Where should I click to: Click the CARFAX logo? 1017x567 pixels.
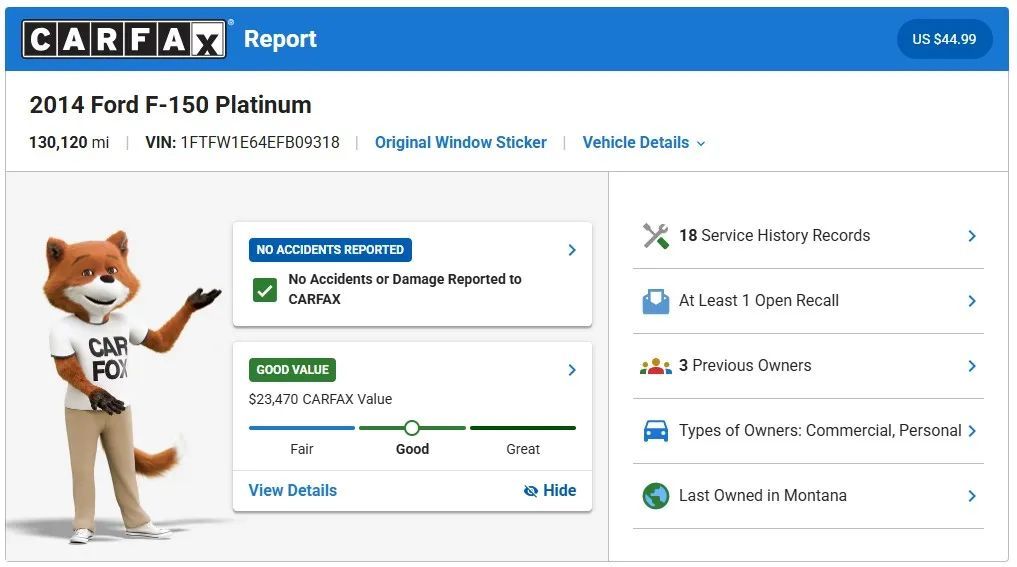124,39
